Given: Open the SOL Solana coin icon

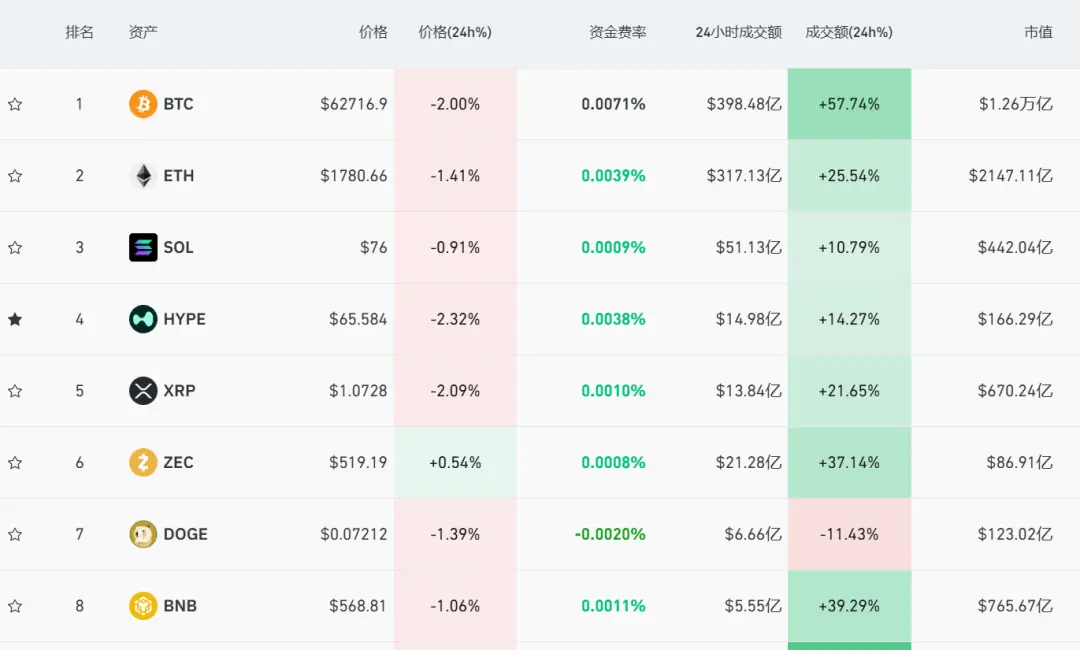Looking at the screenshot, I should (x=143, y=247).
